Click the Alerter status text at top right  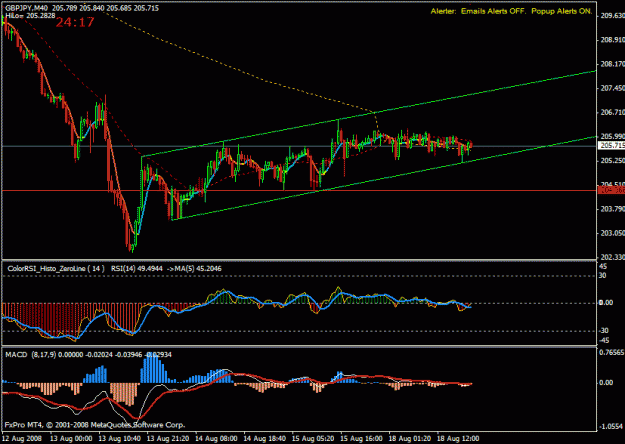point(511,11)
